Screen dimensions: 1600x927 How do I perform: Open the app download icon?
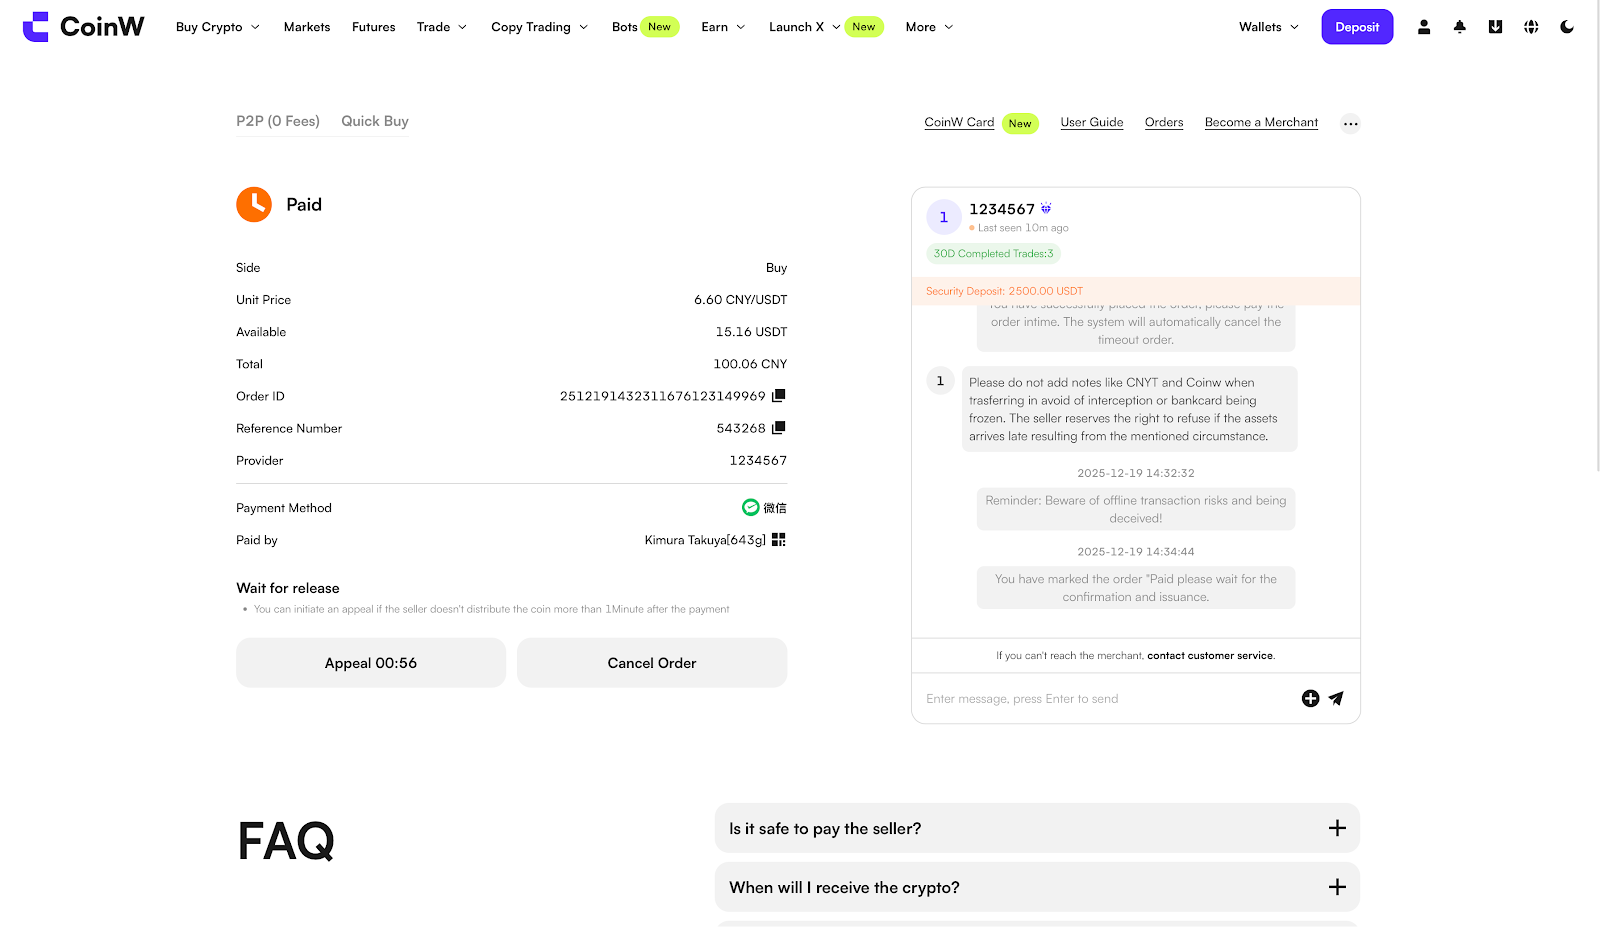click(1495, 27)
